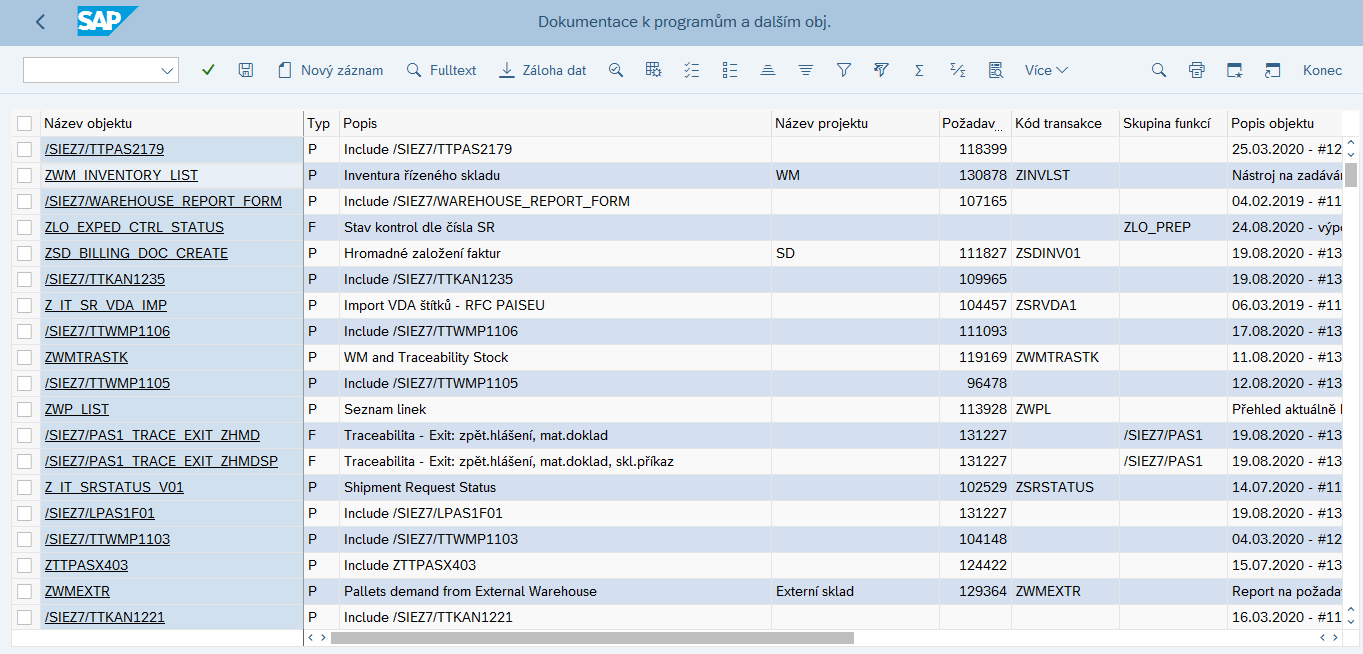The image size is (1363, 654).
Task: Open the ZSD_BILLING_DOC_CREATE link
Action: pos(136,253)
